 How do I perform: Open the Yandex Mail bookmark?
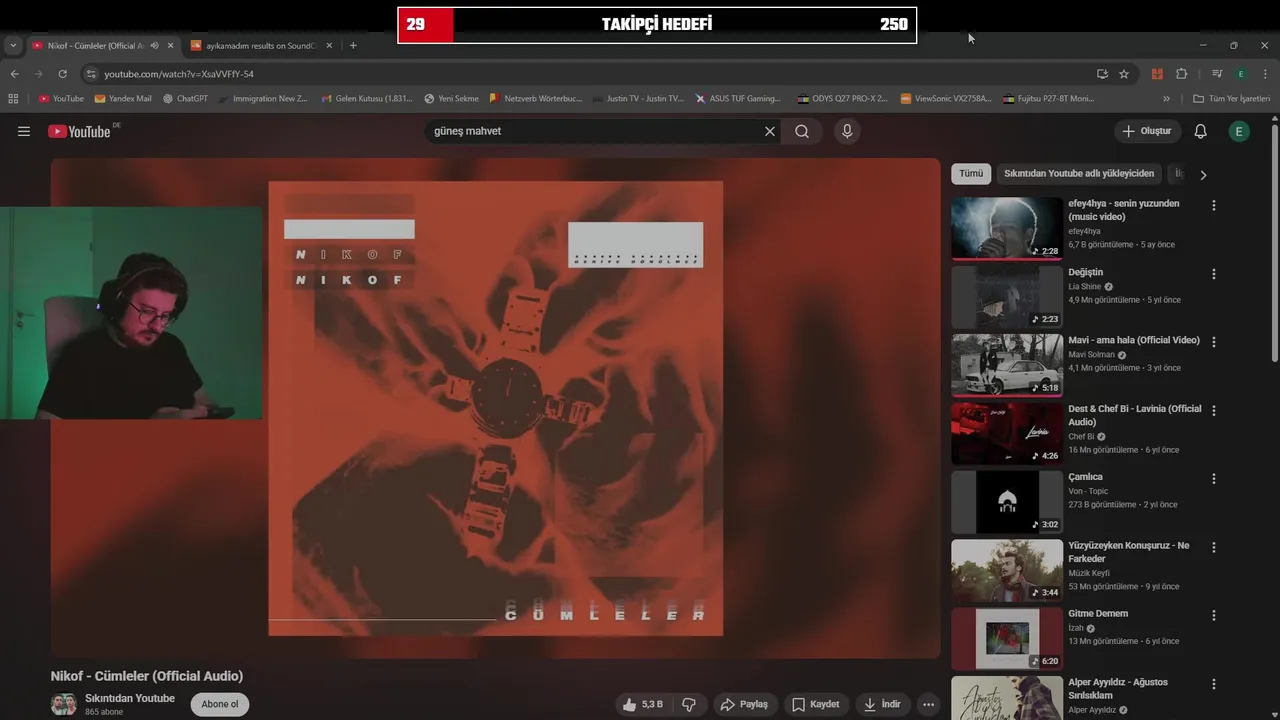click(x=123, y=99)
